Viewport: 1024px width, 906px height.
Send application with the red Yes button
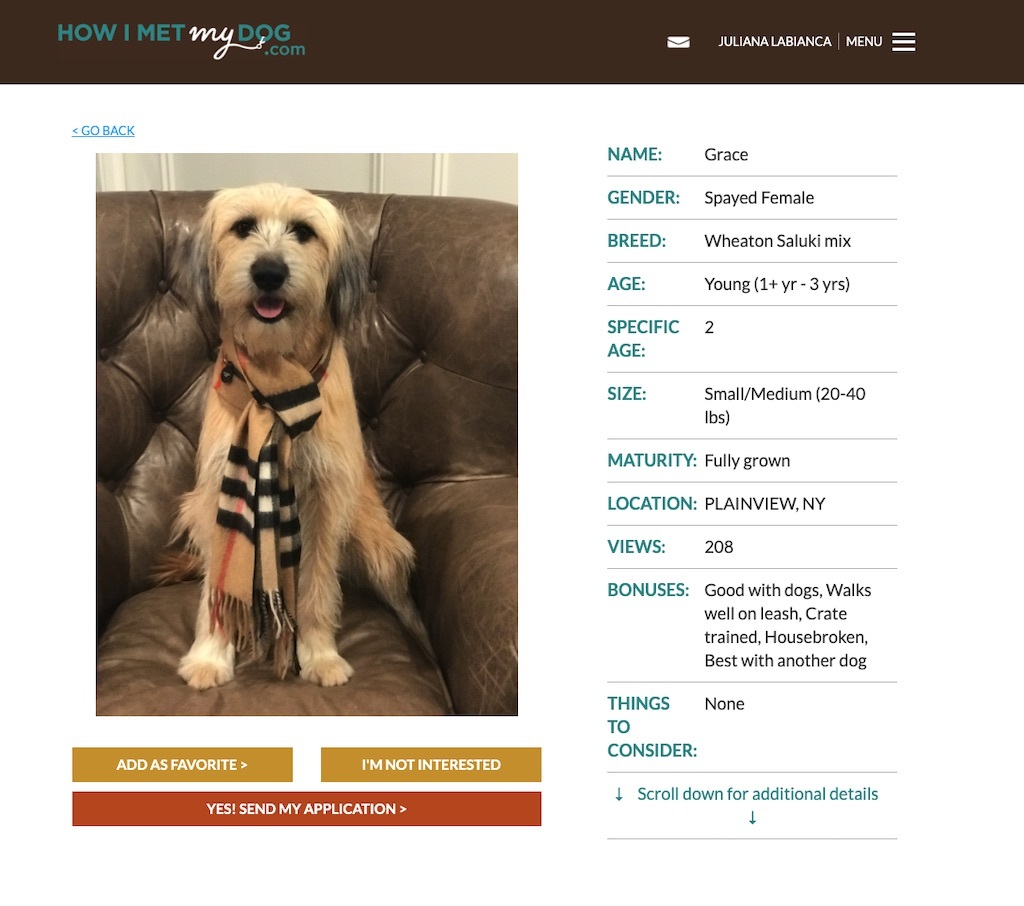click(x=306, y=809)
